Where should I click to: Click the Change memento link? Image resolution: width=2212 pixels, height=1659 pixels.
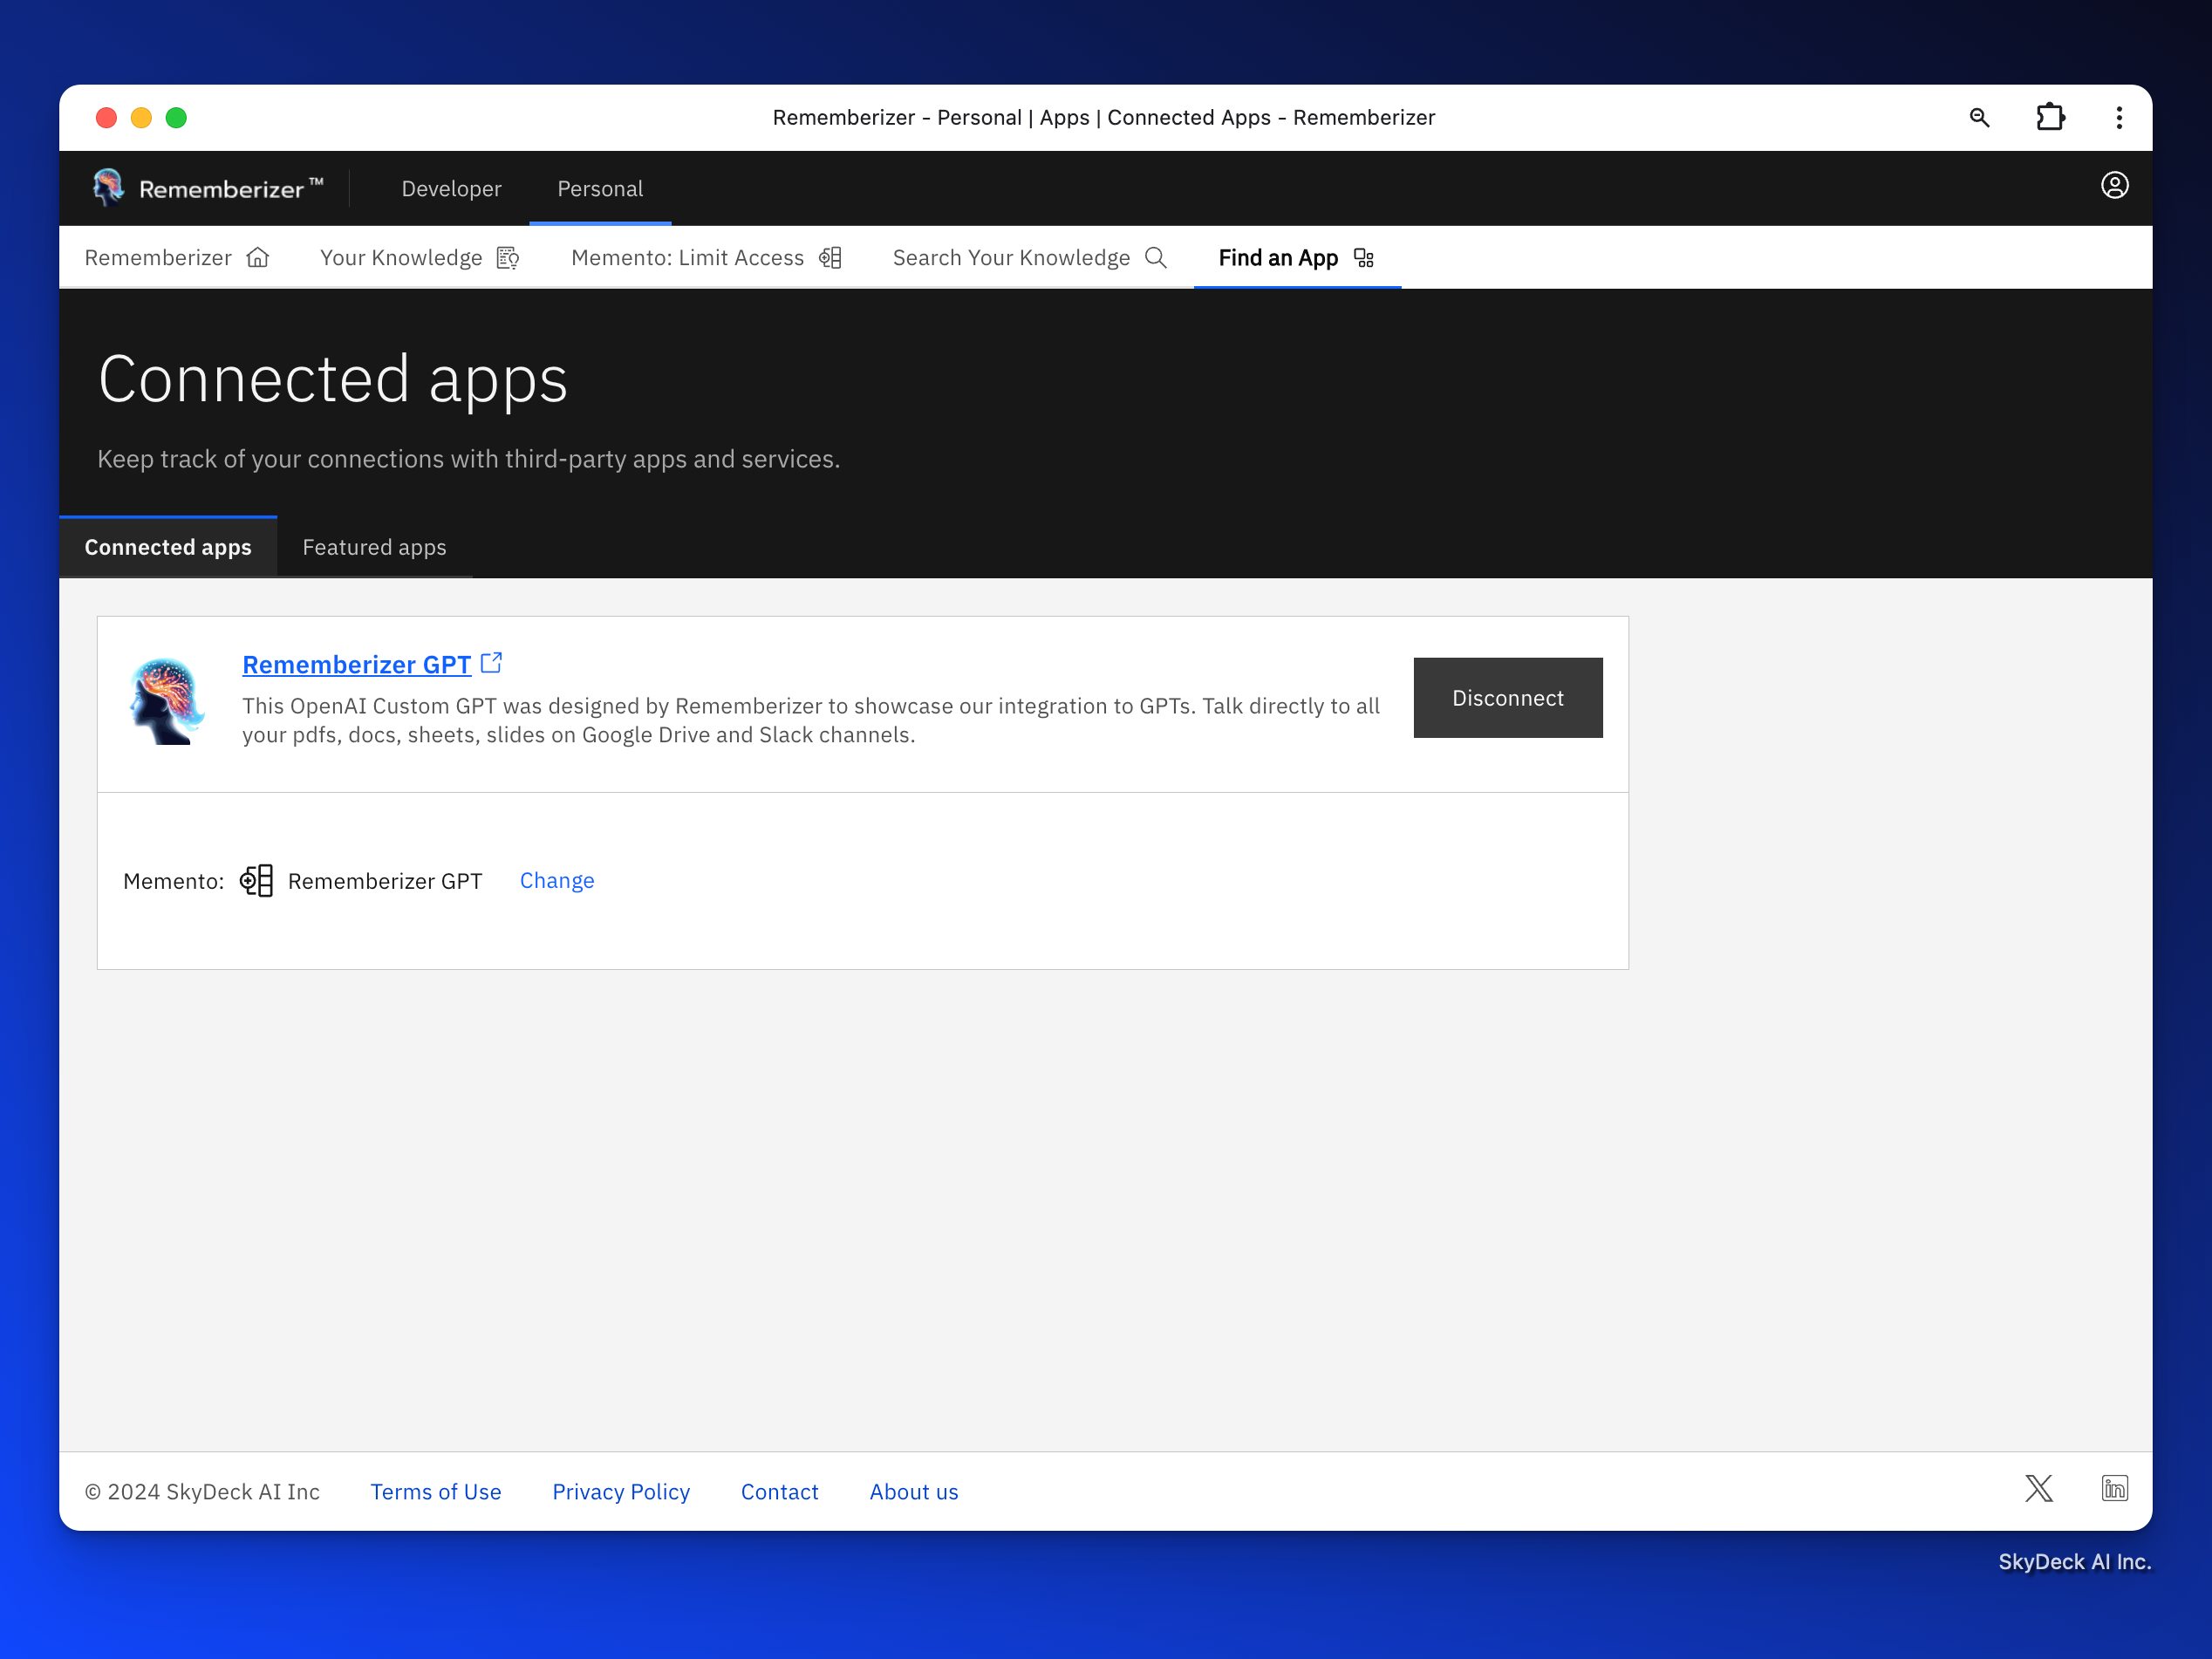point(557,880)
